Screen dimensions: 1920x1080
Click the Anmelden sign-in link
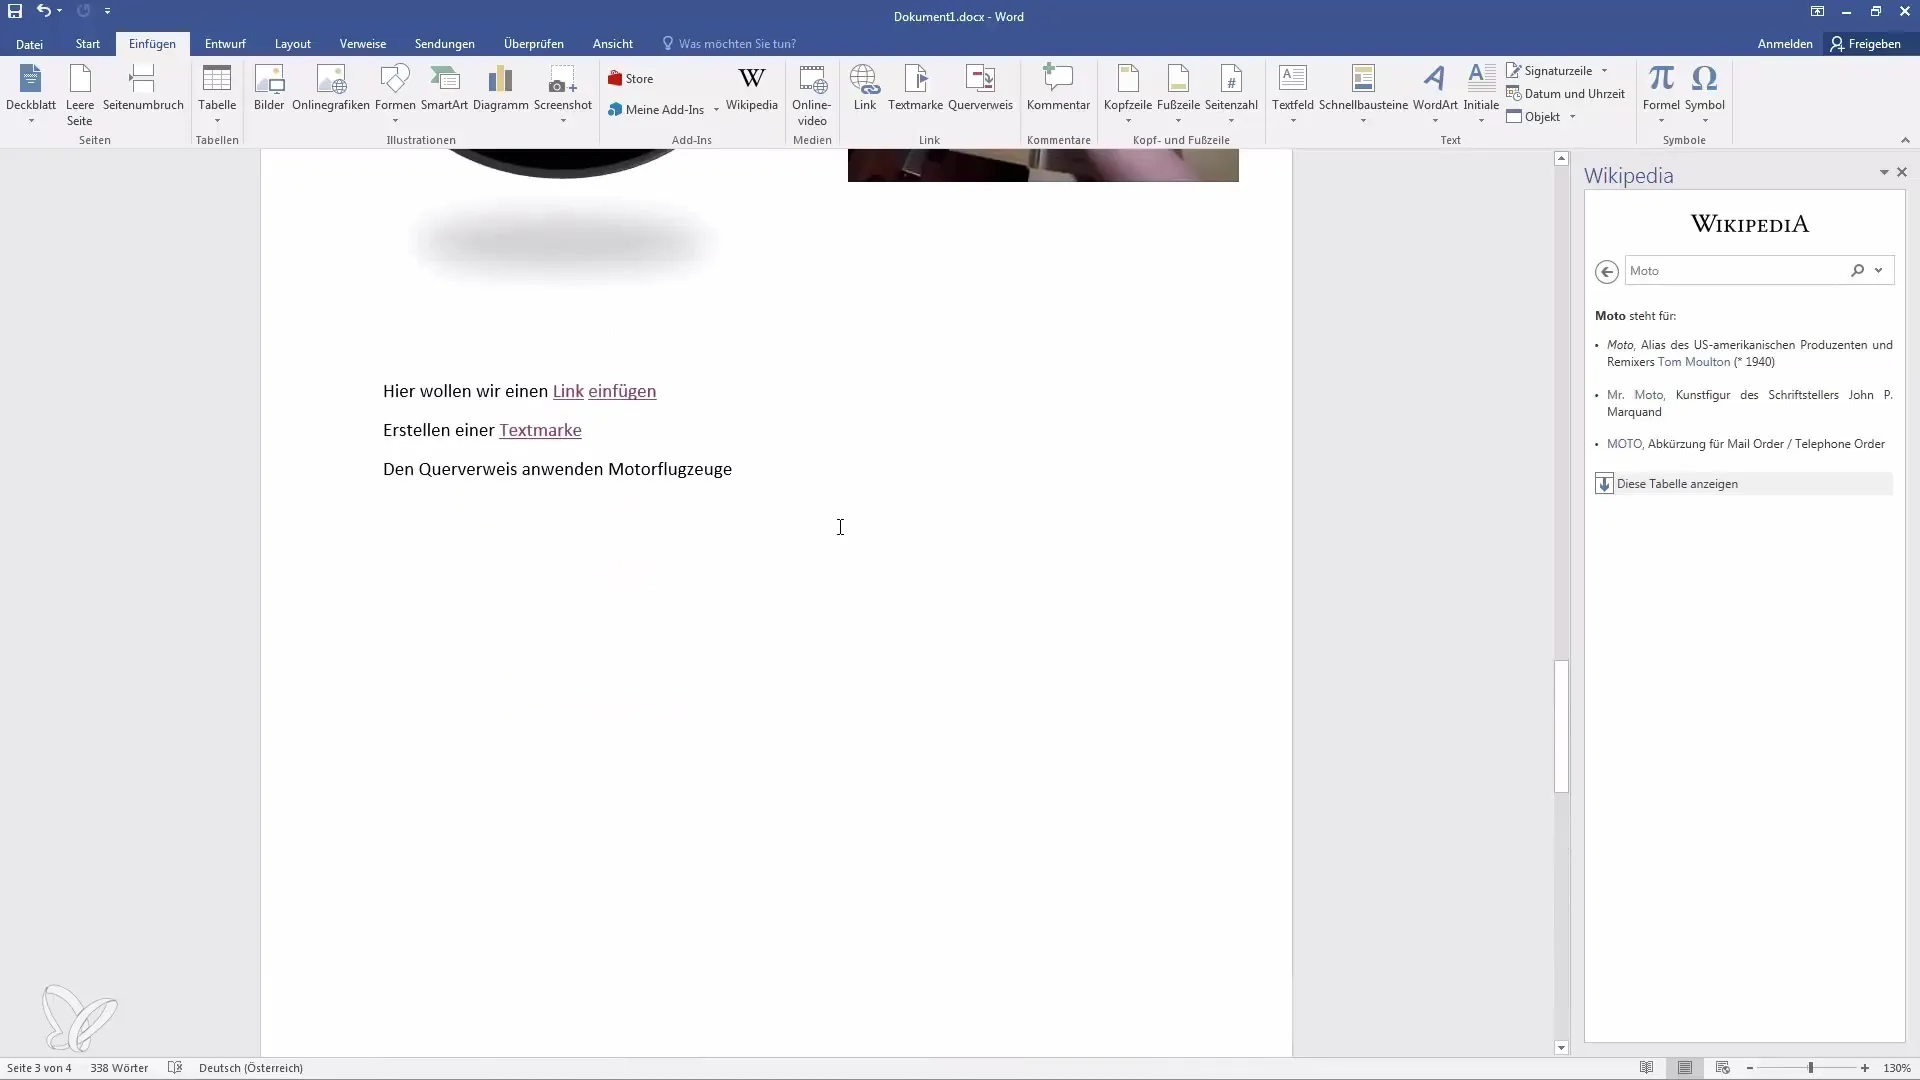[1785, 44]
